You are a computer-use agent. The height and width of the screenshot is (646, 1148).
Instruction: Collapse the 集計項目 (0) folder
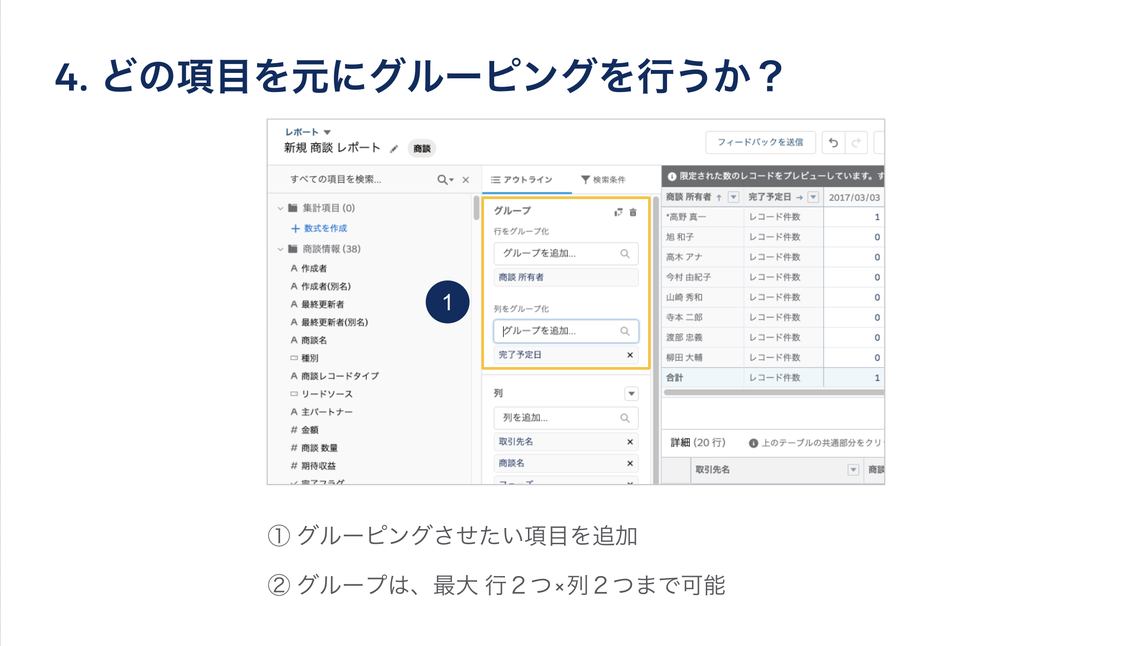pyautogui.click(x=280, y=208)
